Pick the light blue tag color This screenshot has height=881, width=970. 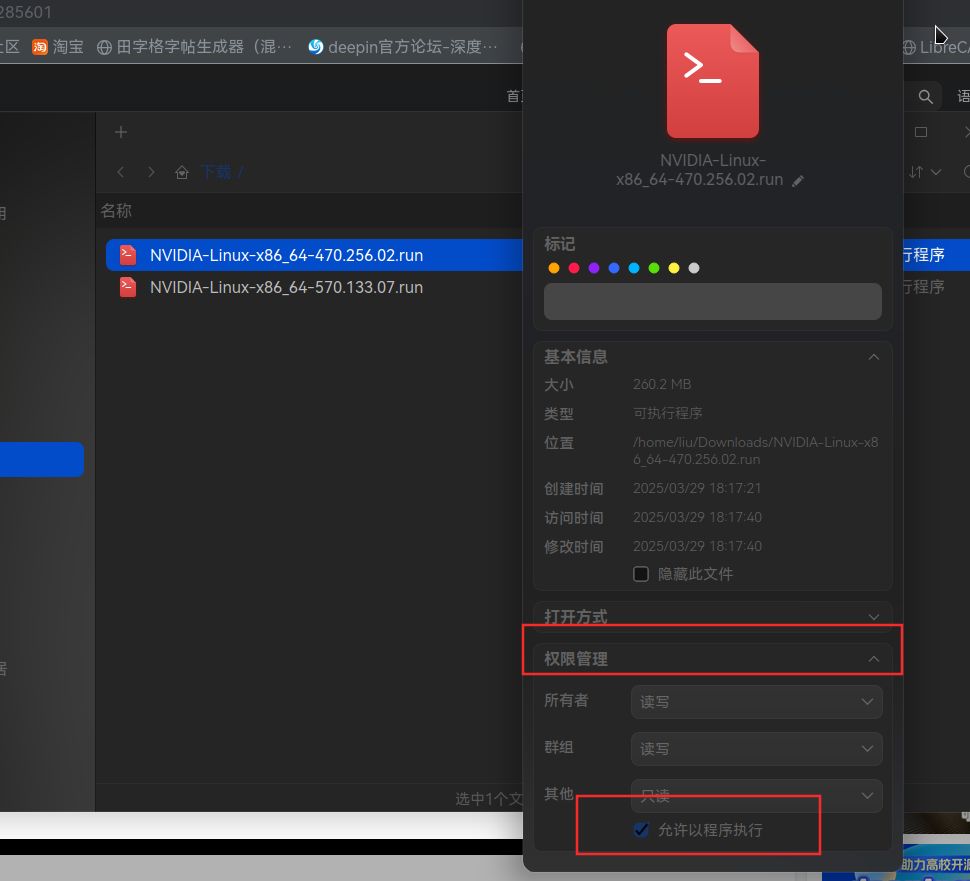point(634,268)
